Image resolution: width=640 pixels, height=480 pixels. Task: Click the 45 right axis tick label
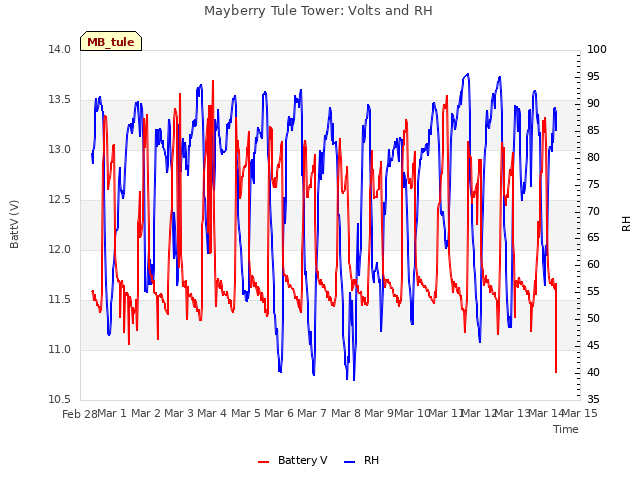coord(593,345)
